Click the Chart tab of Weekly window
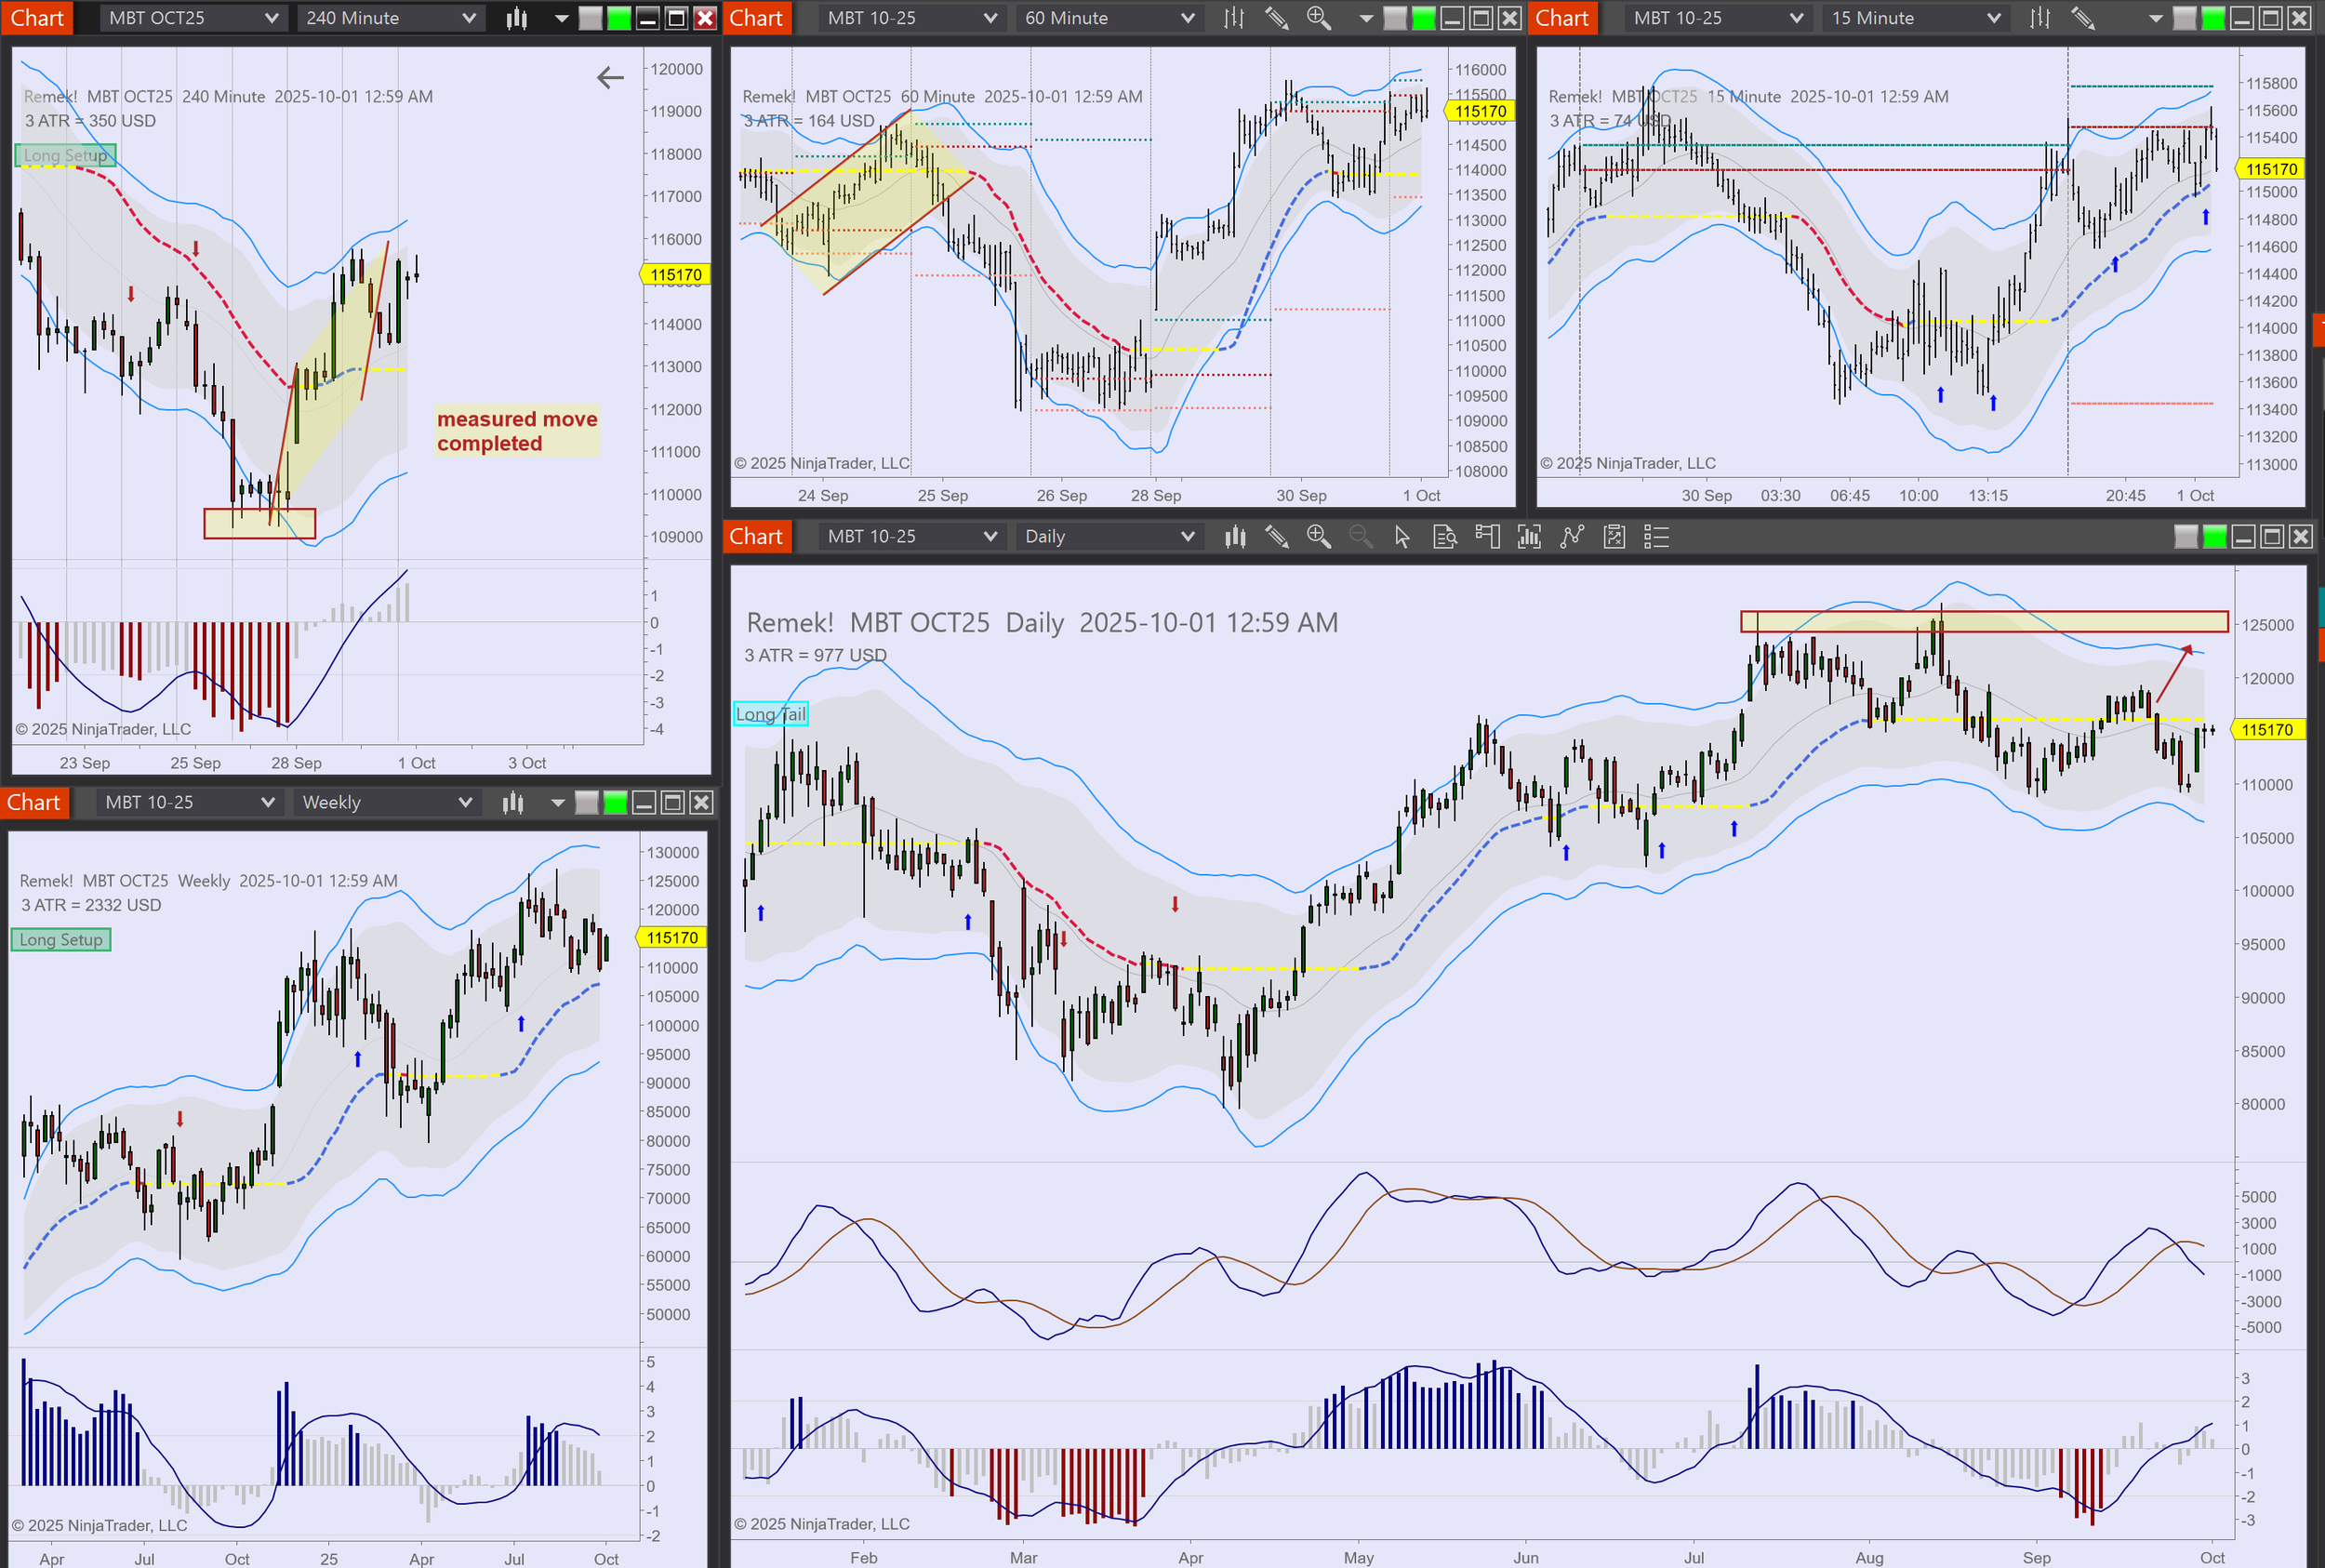 [x=34, y=802]
